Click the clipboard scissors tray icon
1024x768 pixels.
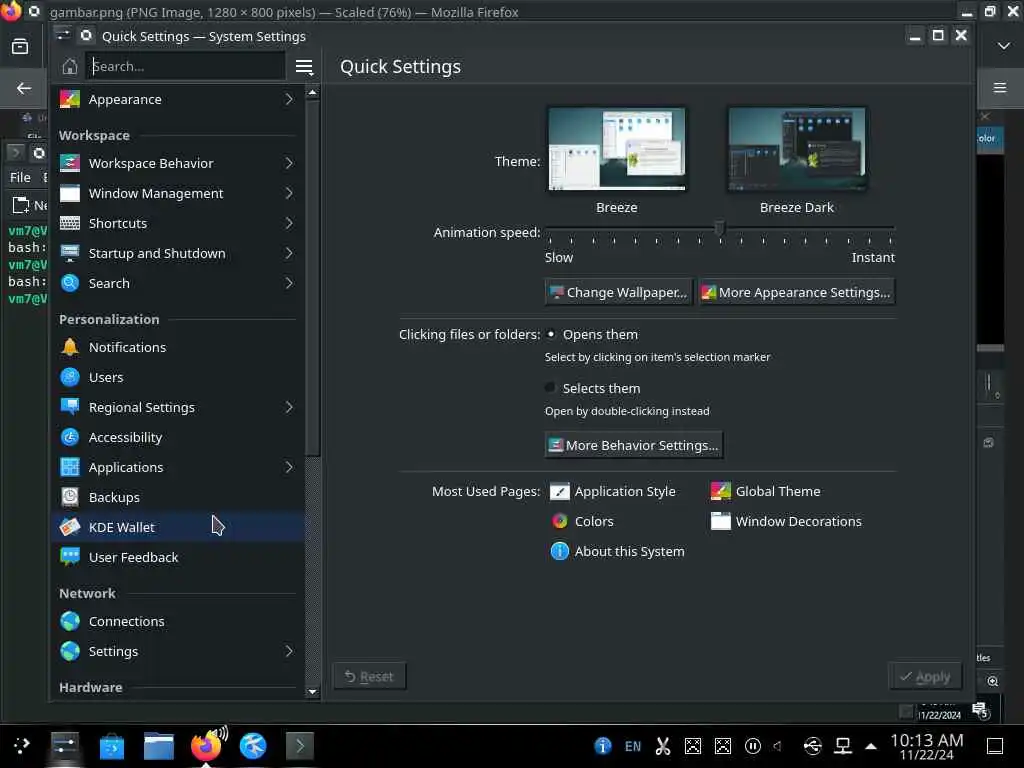tap(663, 746)
